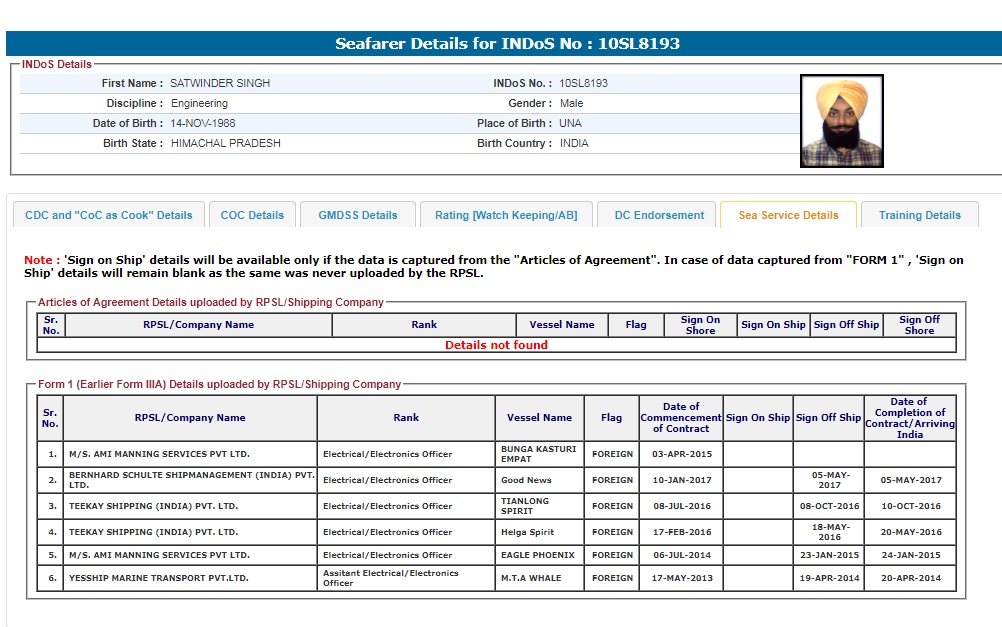Click the Seafarer Details title banner
Image resolution: width=1002 pixels, height=627 pixels.
(507, 44)
